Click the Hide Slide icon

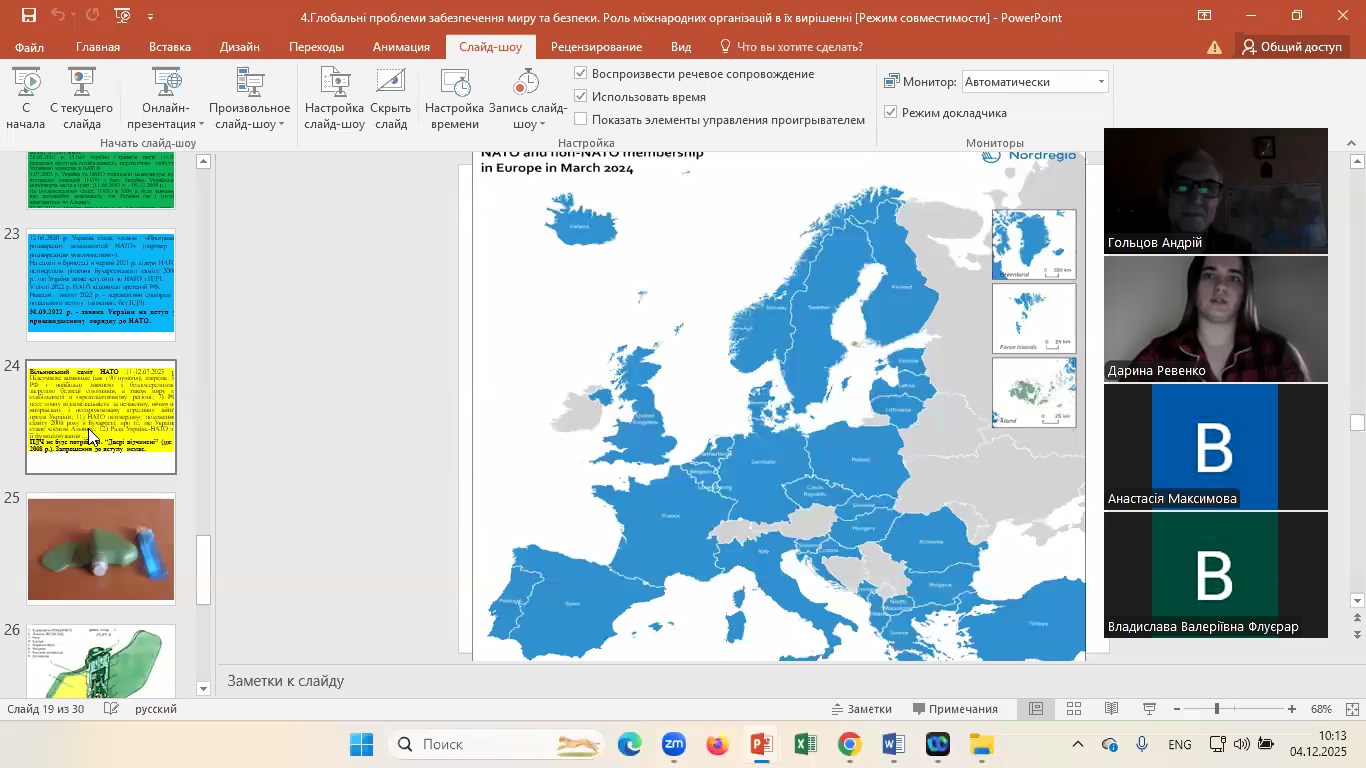[390, 98]
